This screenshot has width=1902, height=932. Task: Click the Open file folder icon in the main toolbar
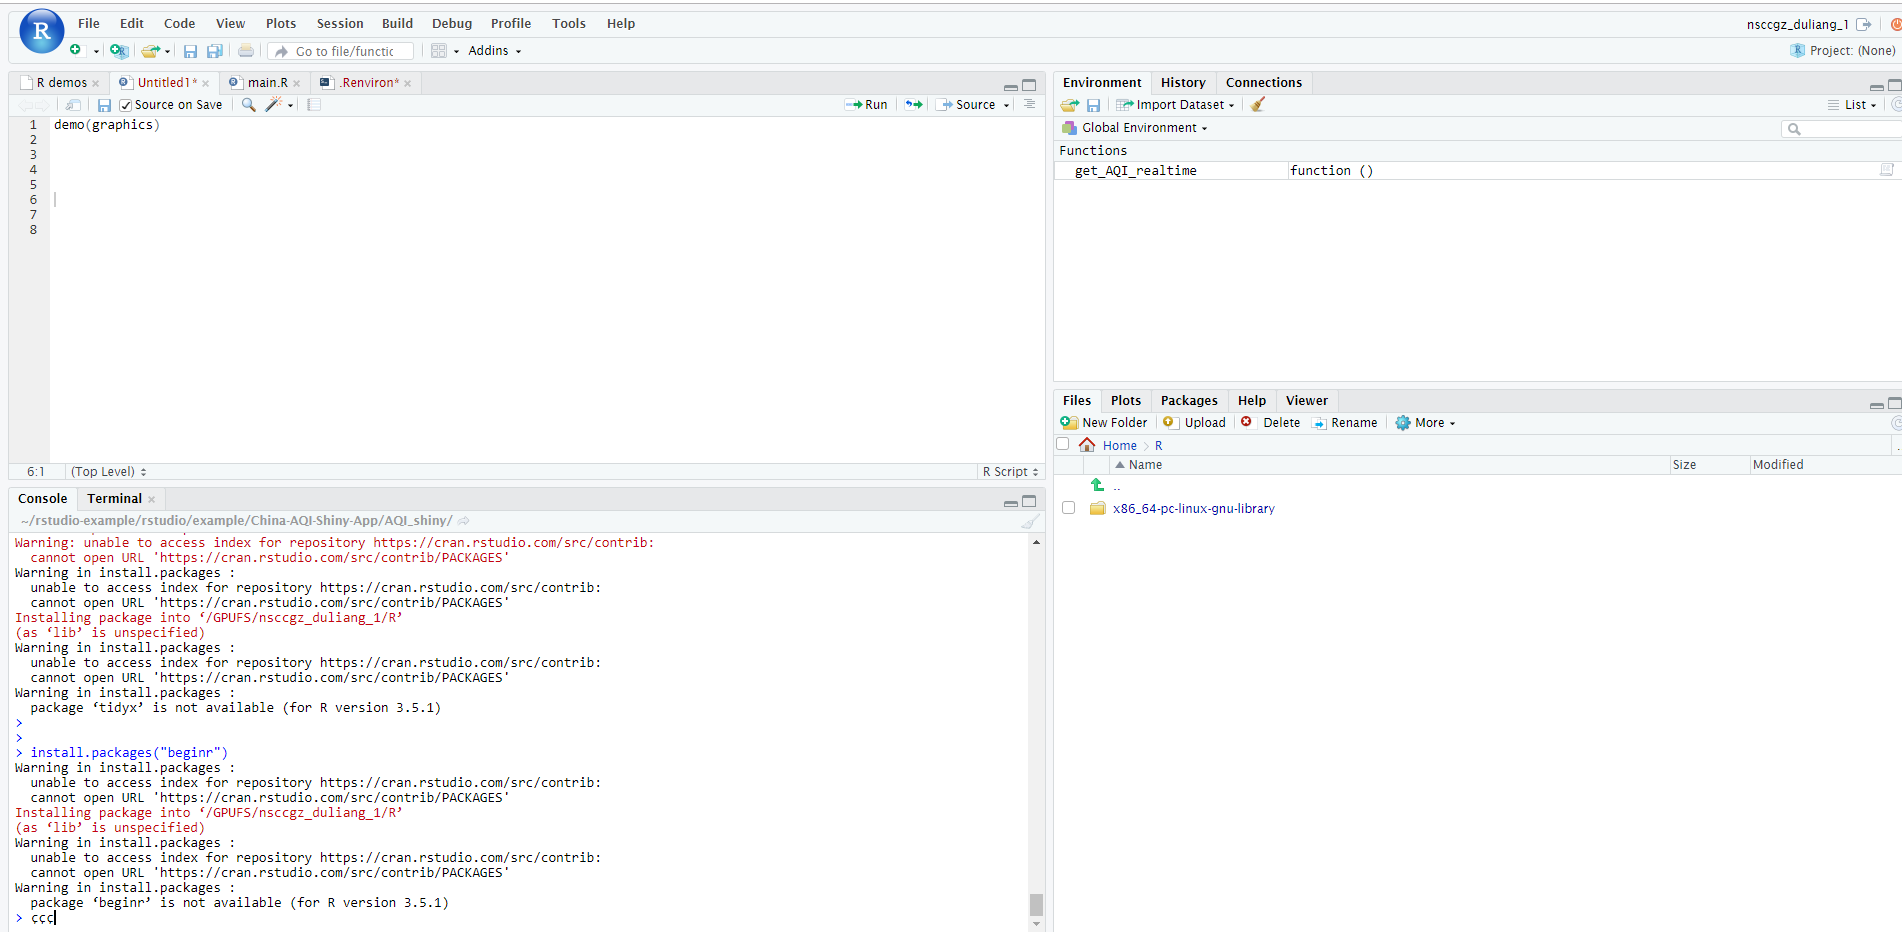point(151,51)
